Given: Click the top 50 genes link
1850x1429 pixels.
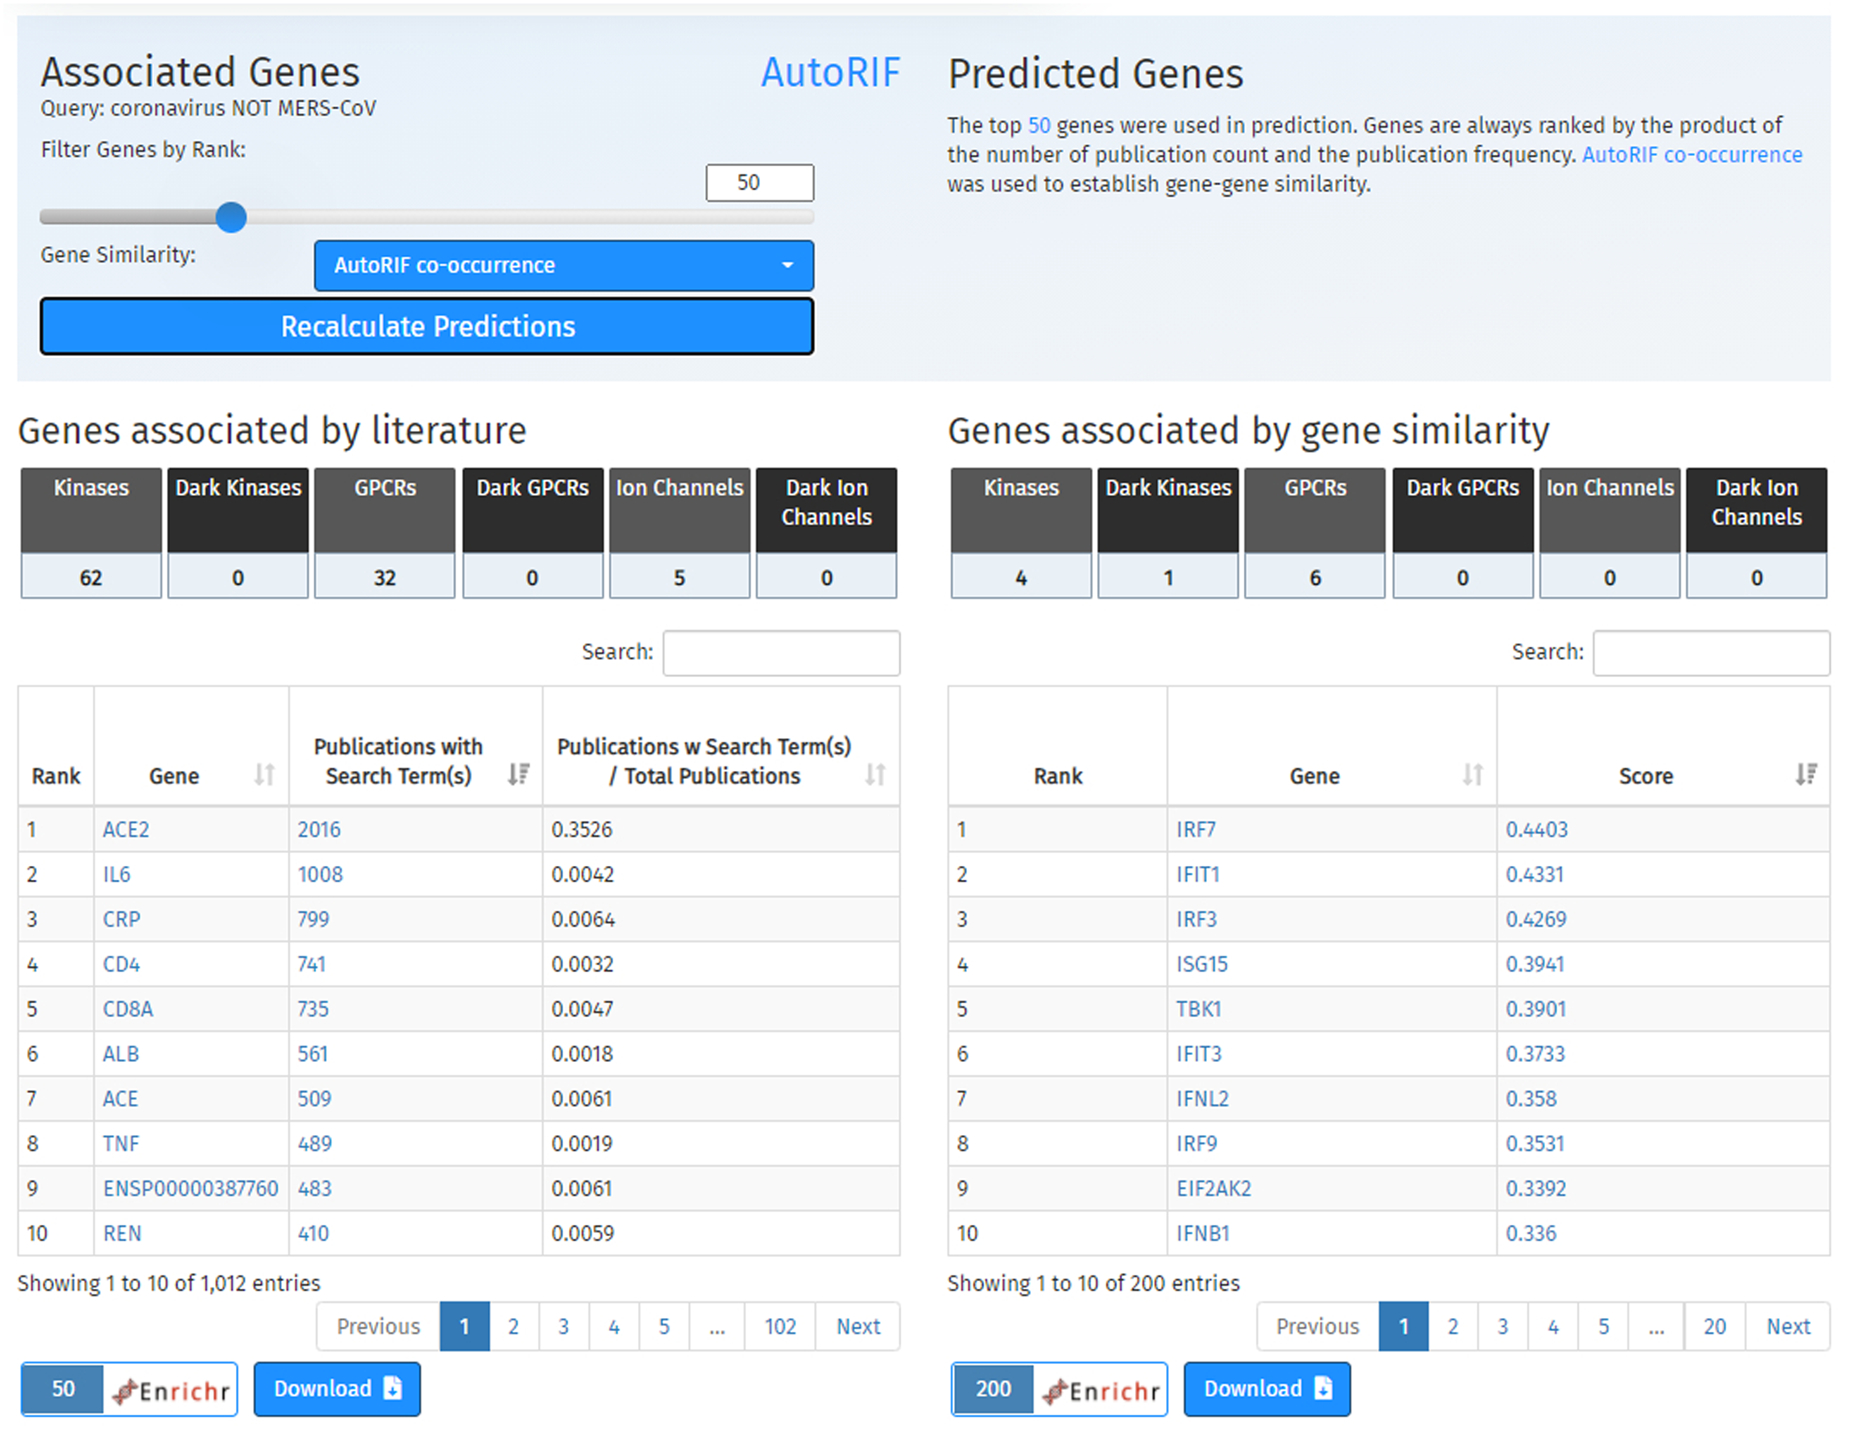Looking at the screenshot, I should coord(1039,126).
